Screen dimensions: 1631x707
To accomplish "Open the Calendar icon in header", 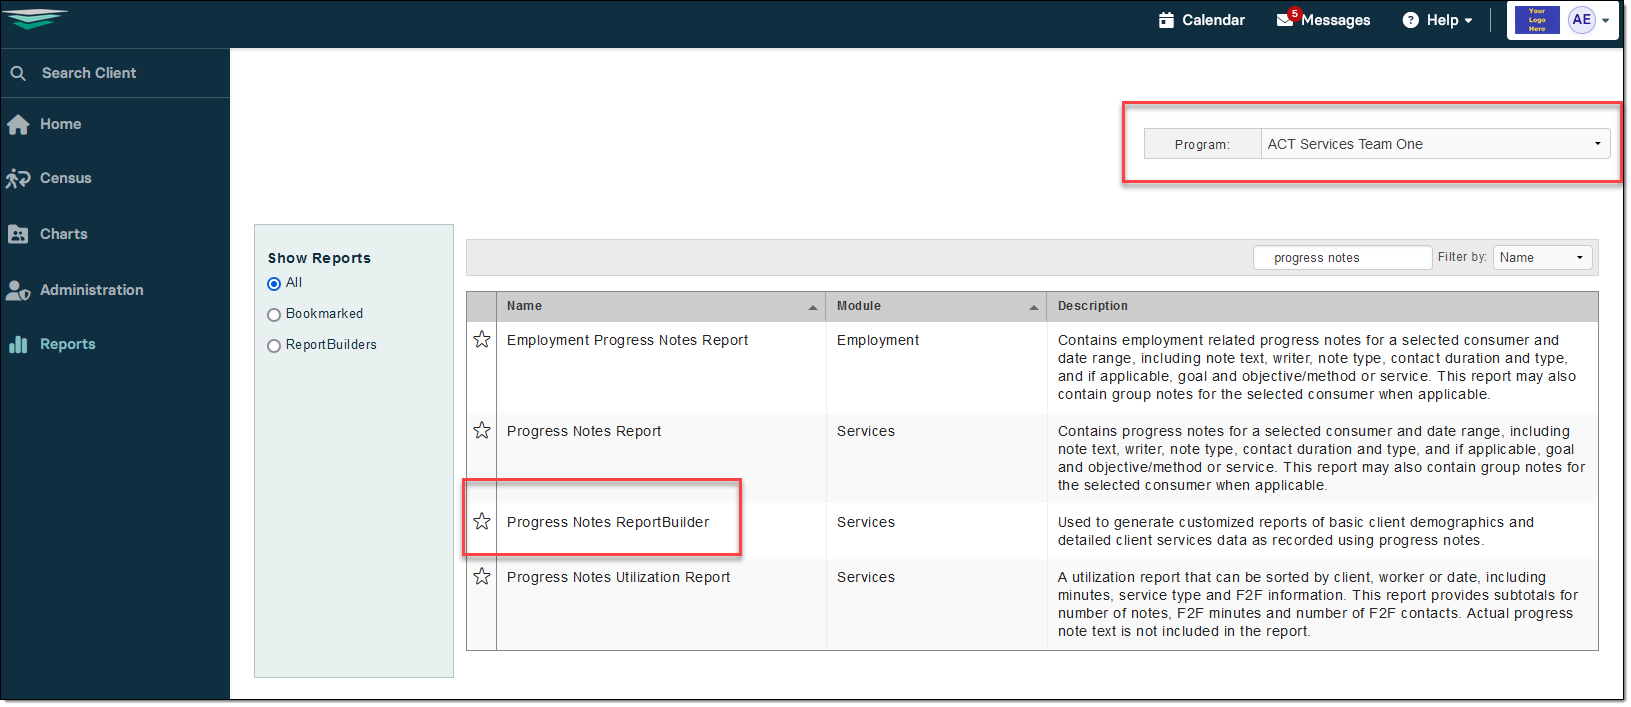I will pyautogui.click(x=1166, y=20).
